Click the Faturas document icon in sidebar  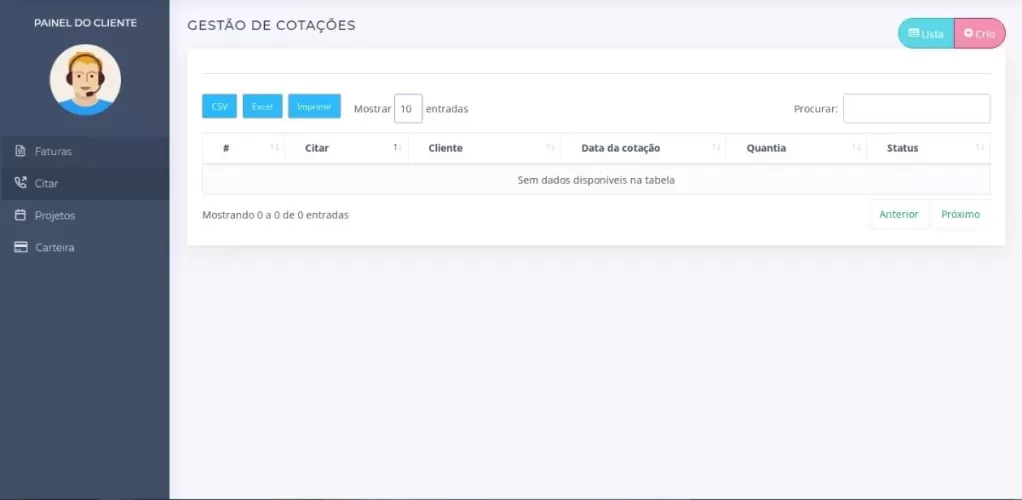(20, 151)
